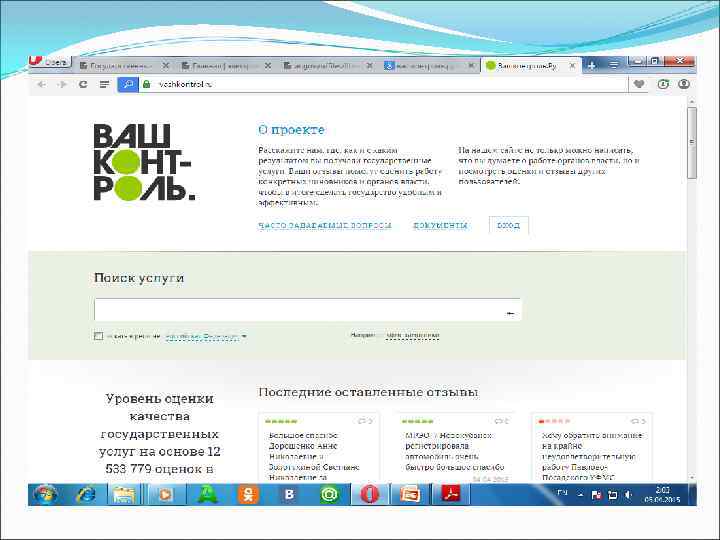The width and height of the screenshot is (720, 540).
Task: Open the Mail.ru @ icon in taskbar
Action: (x=329, y=495)
